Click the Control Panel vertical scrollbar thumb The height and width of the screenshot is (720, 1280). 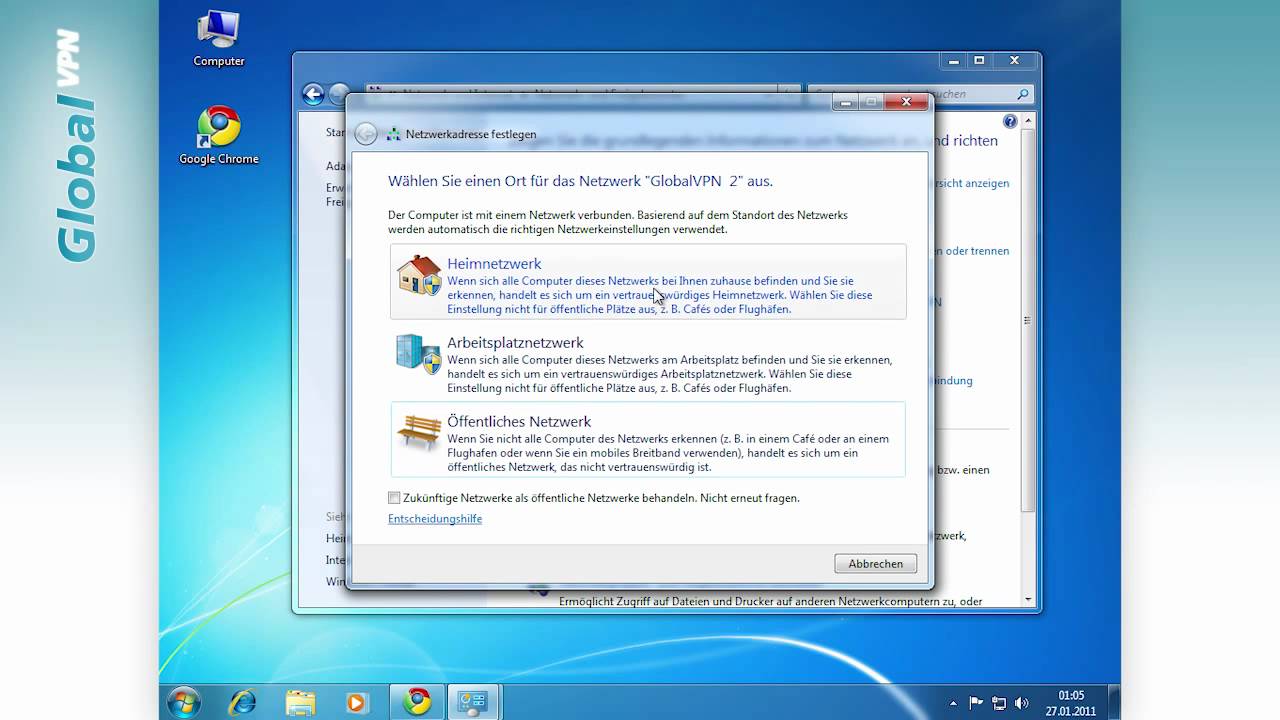coord(1028,320)
